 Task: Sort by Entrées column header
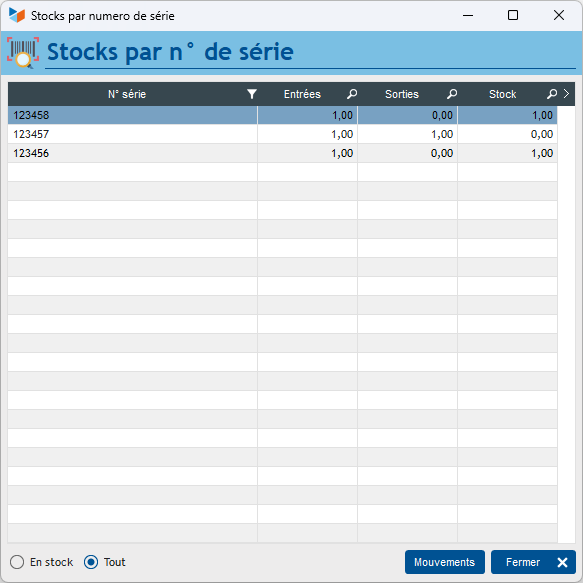click(302, 94)
